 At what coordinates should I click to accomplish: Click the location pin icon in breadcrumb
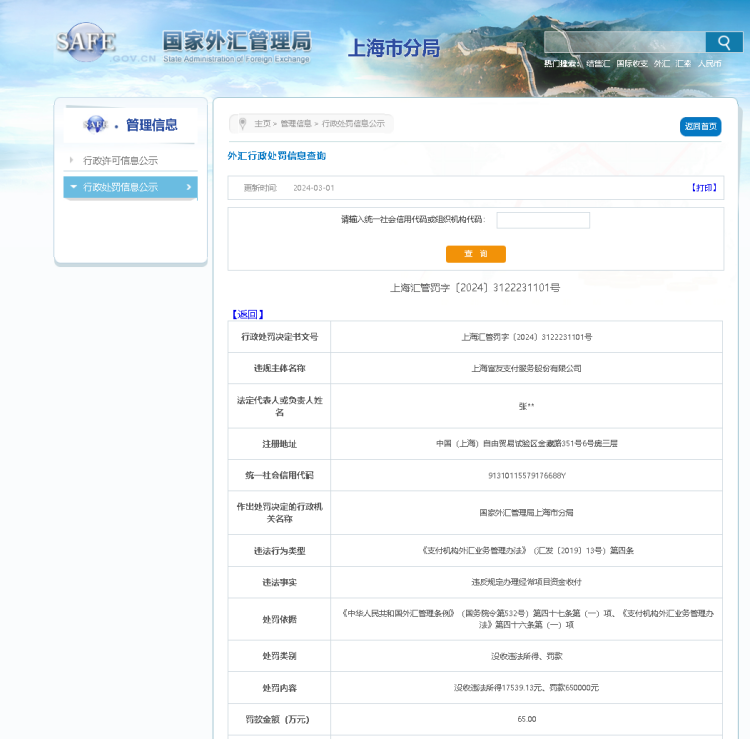[243, 123]
